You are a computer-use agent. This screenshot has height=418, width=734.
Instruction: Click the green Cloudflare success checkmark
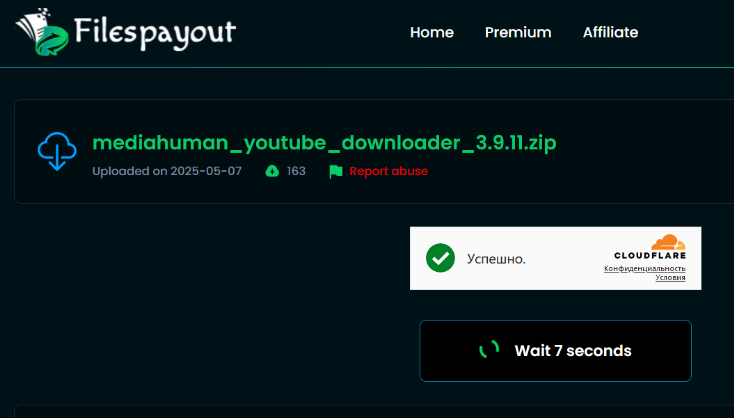[x=440, y=258]
